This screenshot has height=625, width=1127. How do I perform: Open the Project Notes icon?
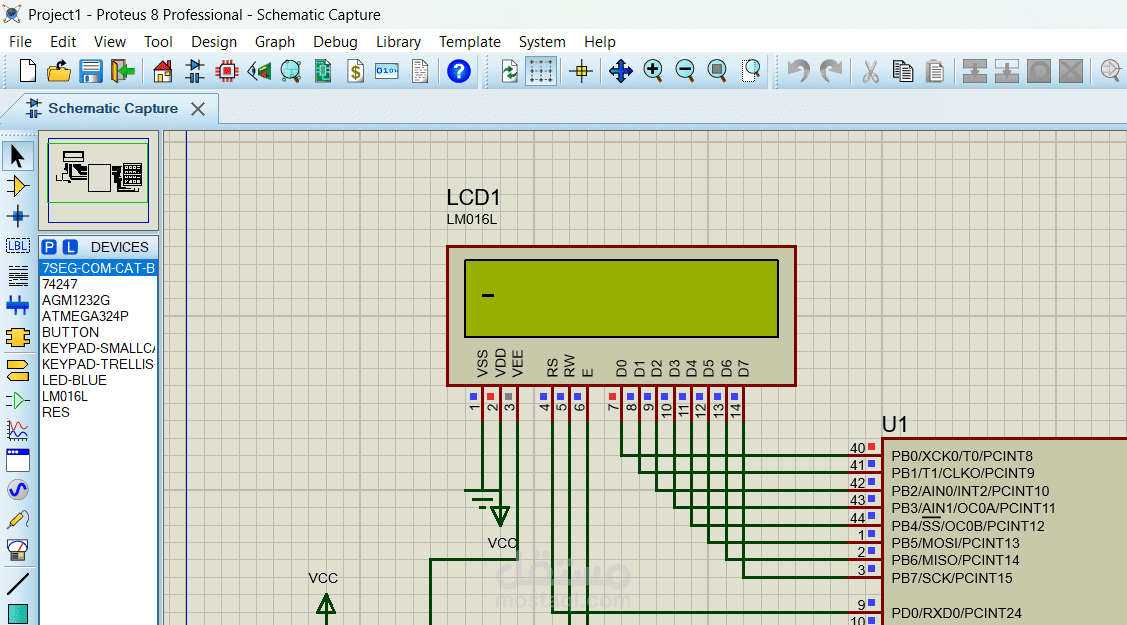point(420,71)
